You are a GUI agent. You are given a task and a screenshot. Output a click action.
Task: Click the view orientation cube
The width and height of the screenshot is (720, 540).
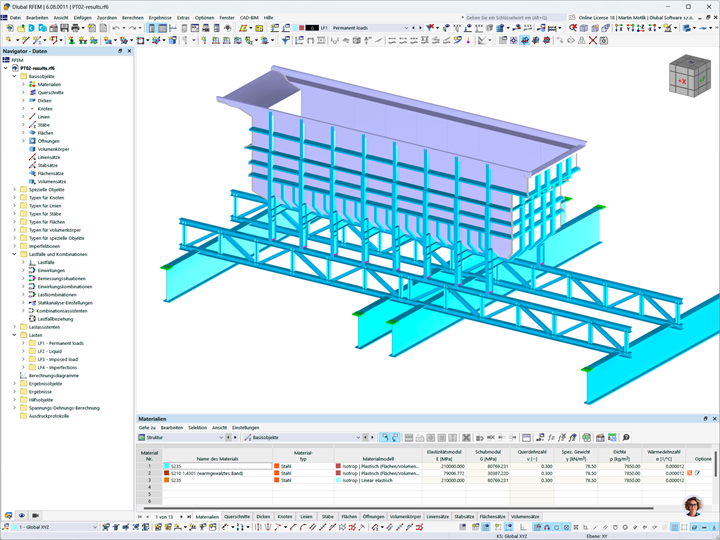690,76
